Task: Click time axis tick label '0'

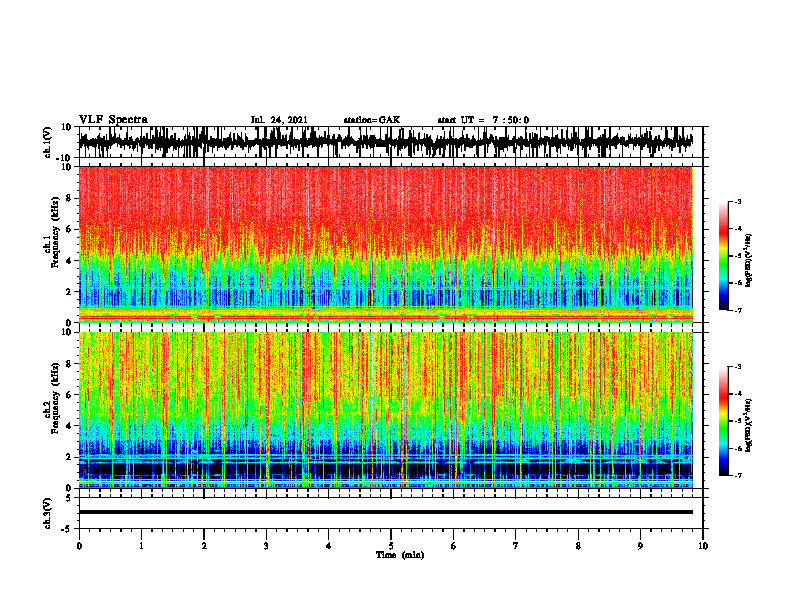Action: click(79, 546)
